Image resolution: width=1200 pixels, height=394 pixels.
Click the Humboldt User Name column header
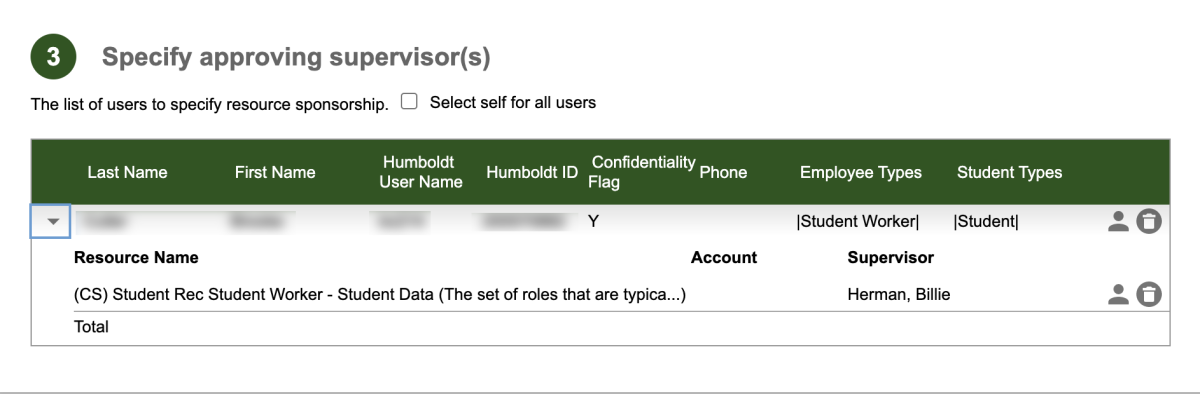421,172
